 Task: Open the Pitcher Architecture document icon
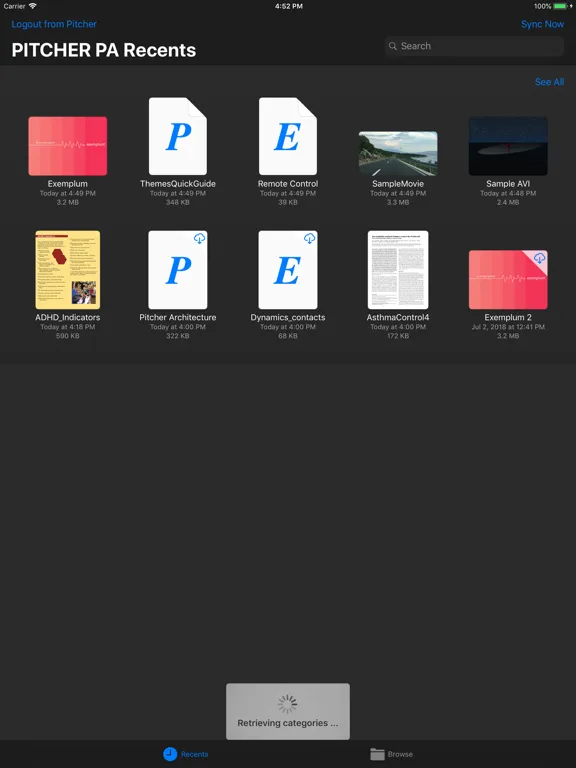coord(178,270)
